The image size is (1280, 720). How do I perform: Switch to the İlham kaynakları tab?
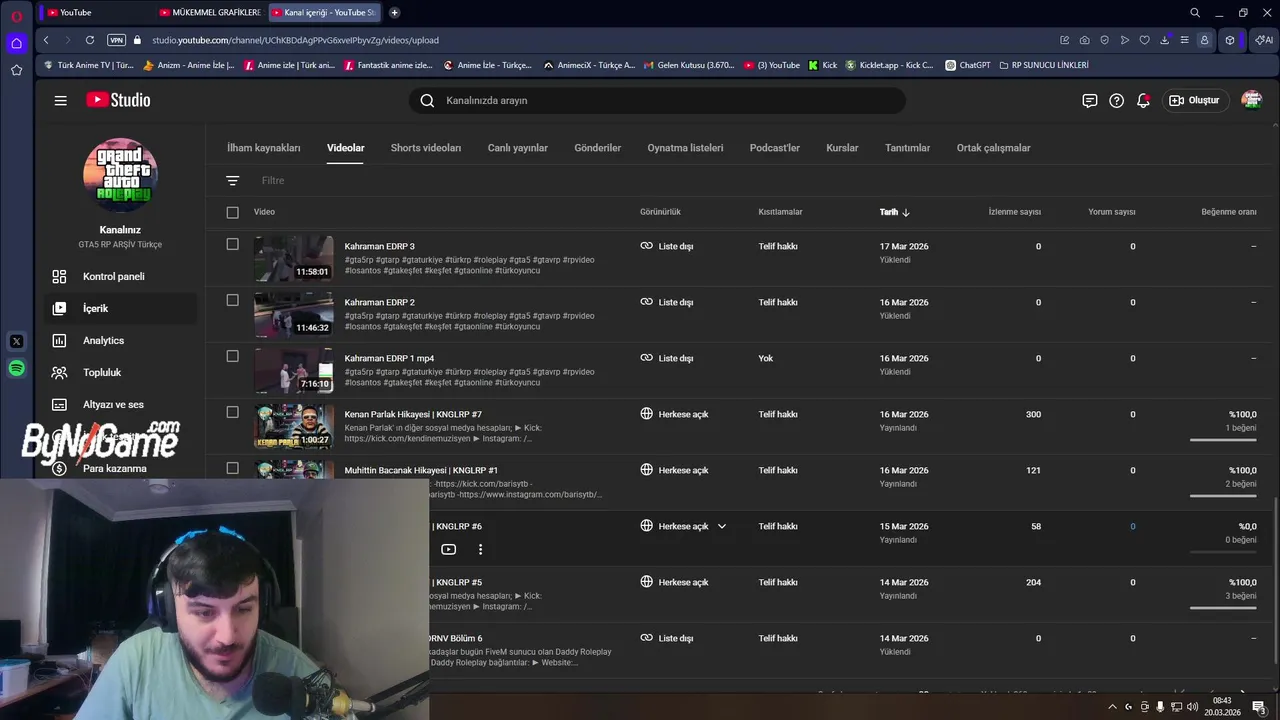pos(264,148)
